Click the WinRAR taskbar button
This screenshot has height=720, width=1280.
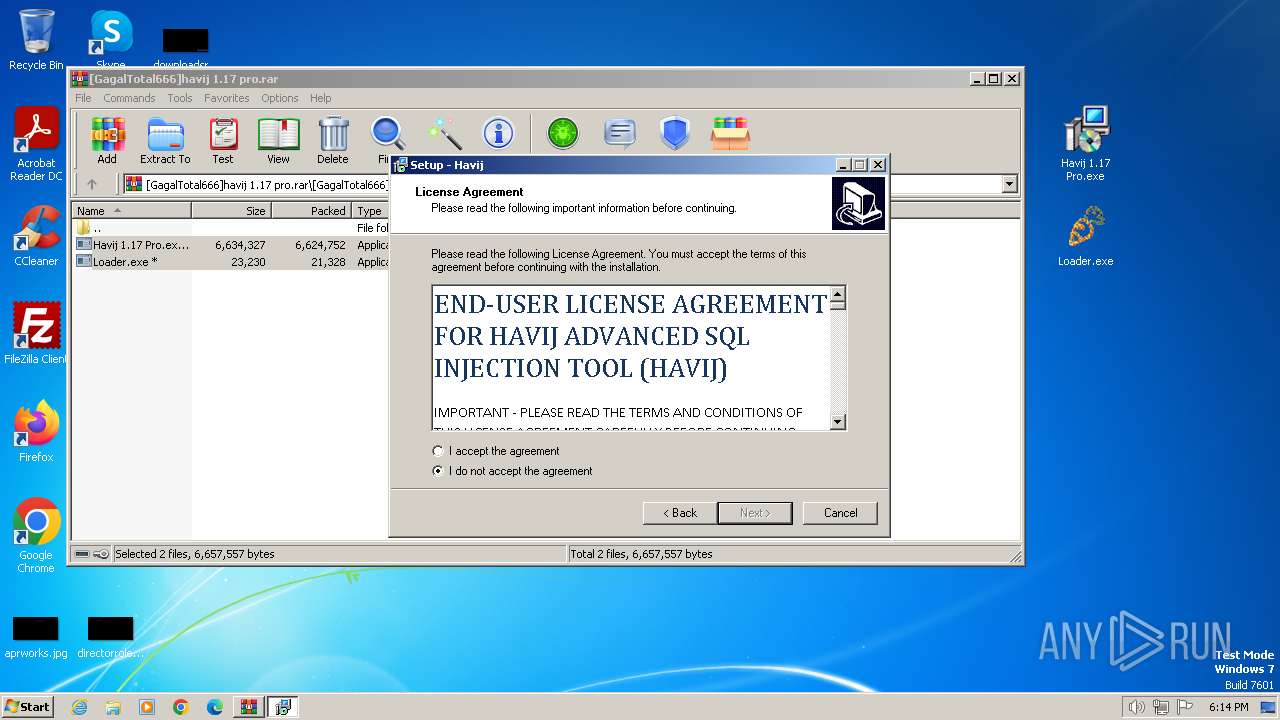point(248,707)
